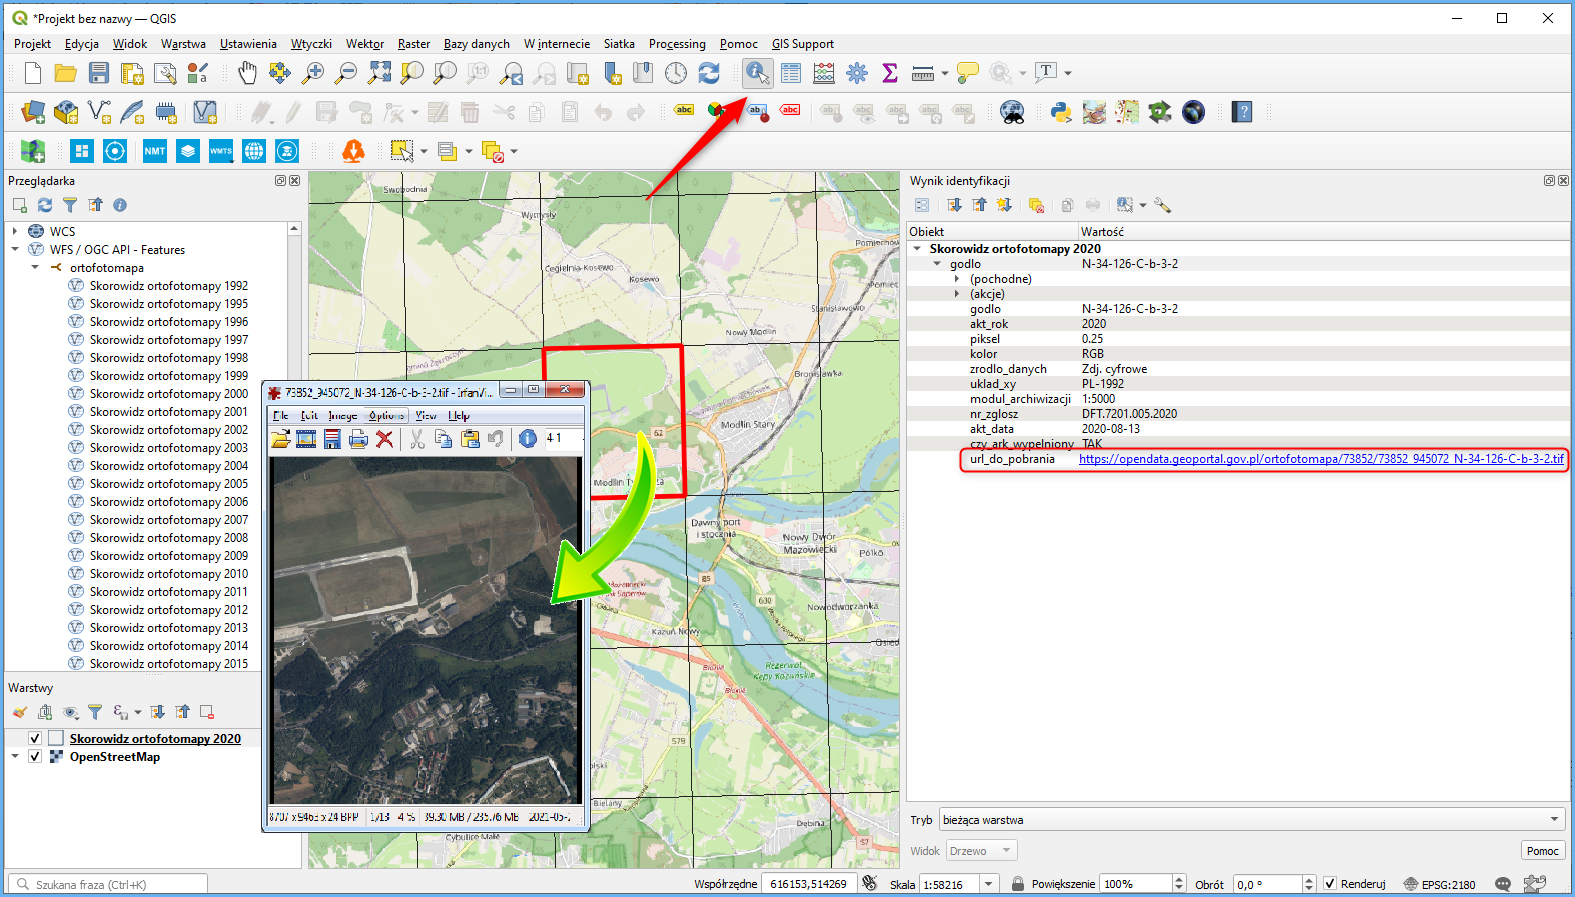Open the Wtyczki menu
1575x897 pixels.
311,44
